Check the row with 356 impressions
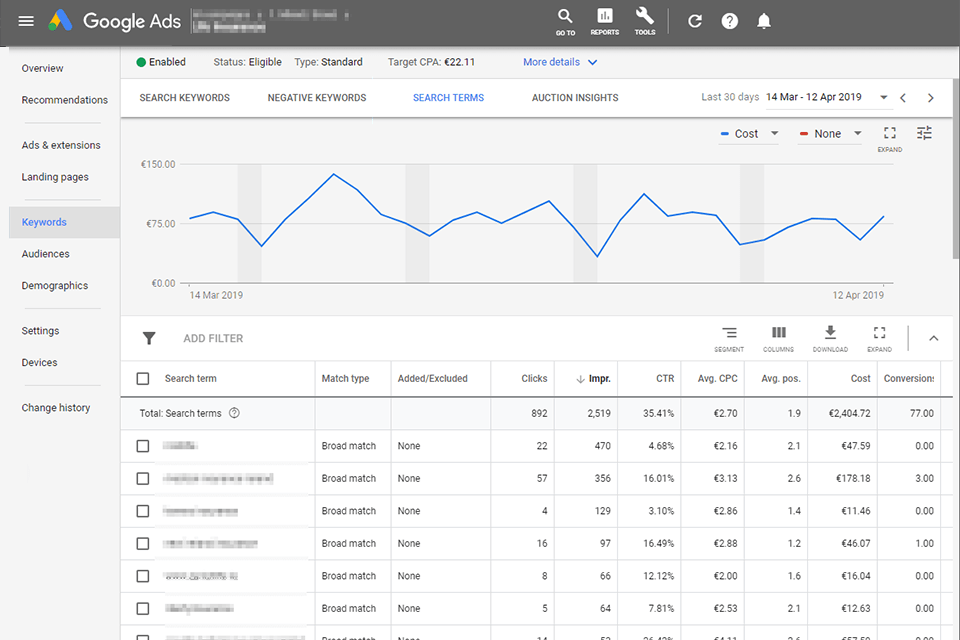 click(x=143, y=479)
